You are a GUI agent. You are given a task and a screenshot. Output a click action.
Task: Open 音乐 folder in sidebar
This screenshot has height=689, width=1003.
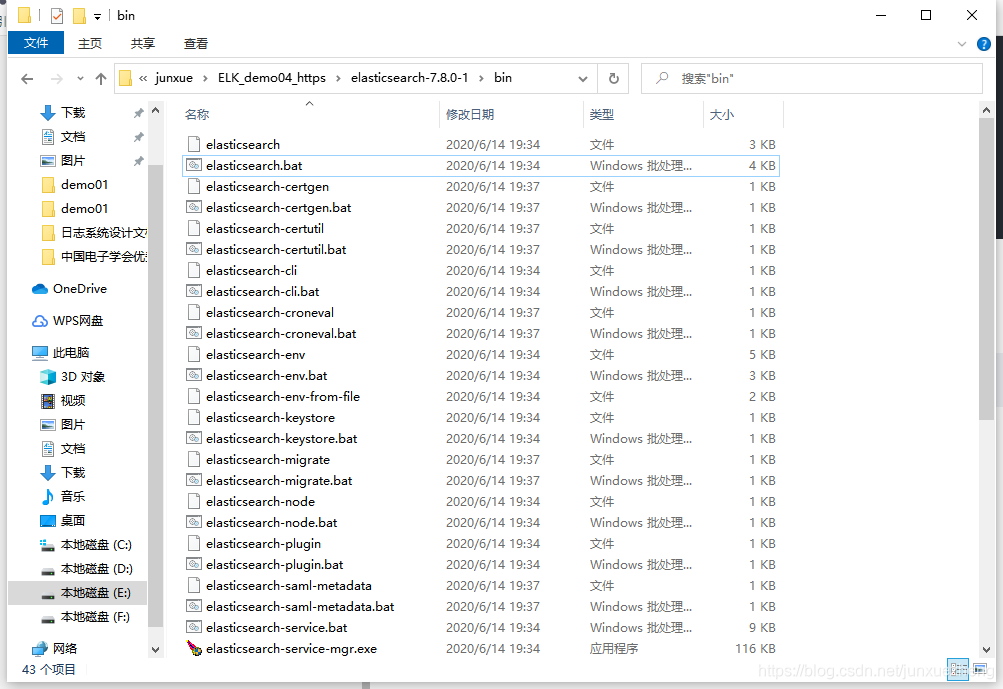coord(73,496)
